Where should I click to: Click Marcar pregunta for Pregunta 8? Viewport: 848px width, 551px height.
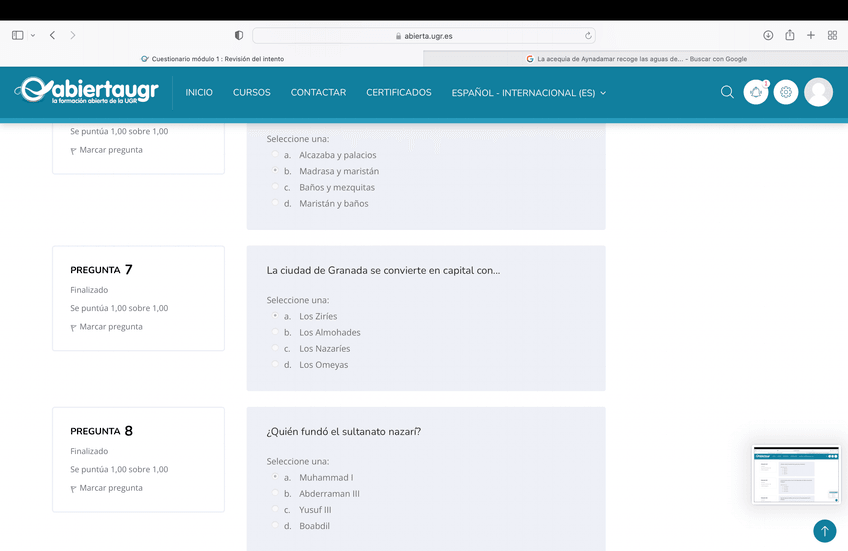(107, 488)
